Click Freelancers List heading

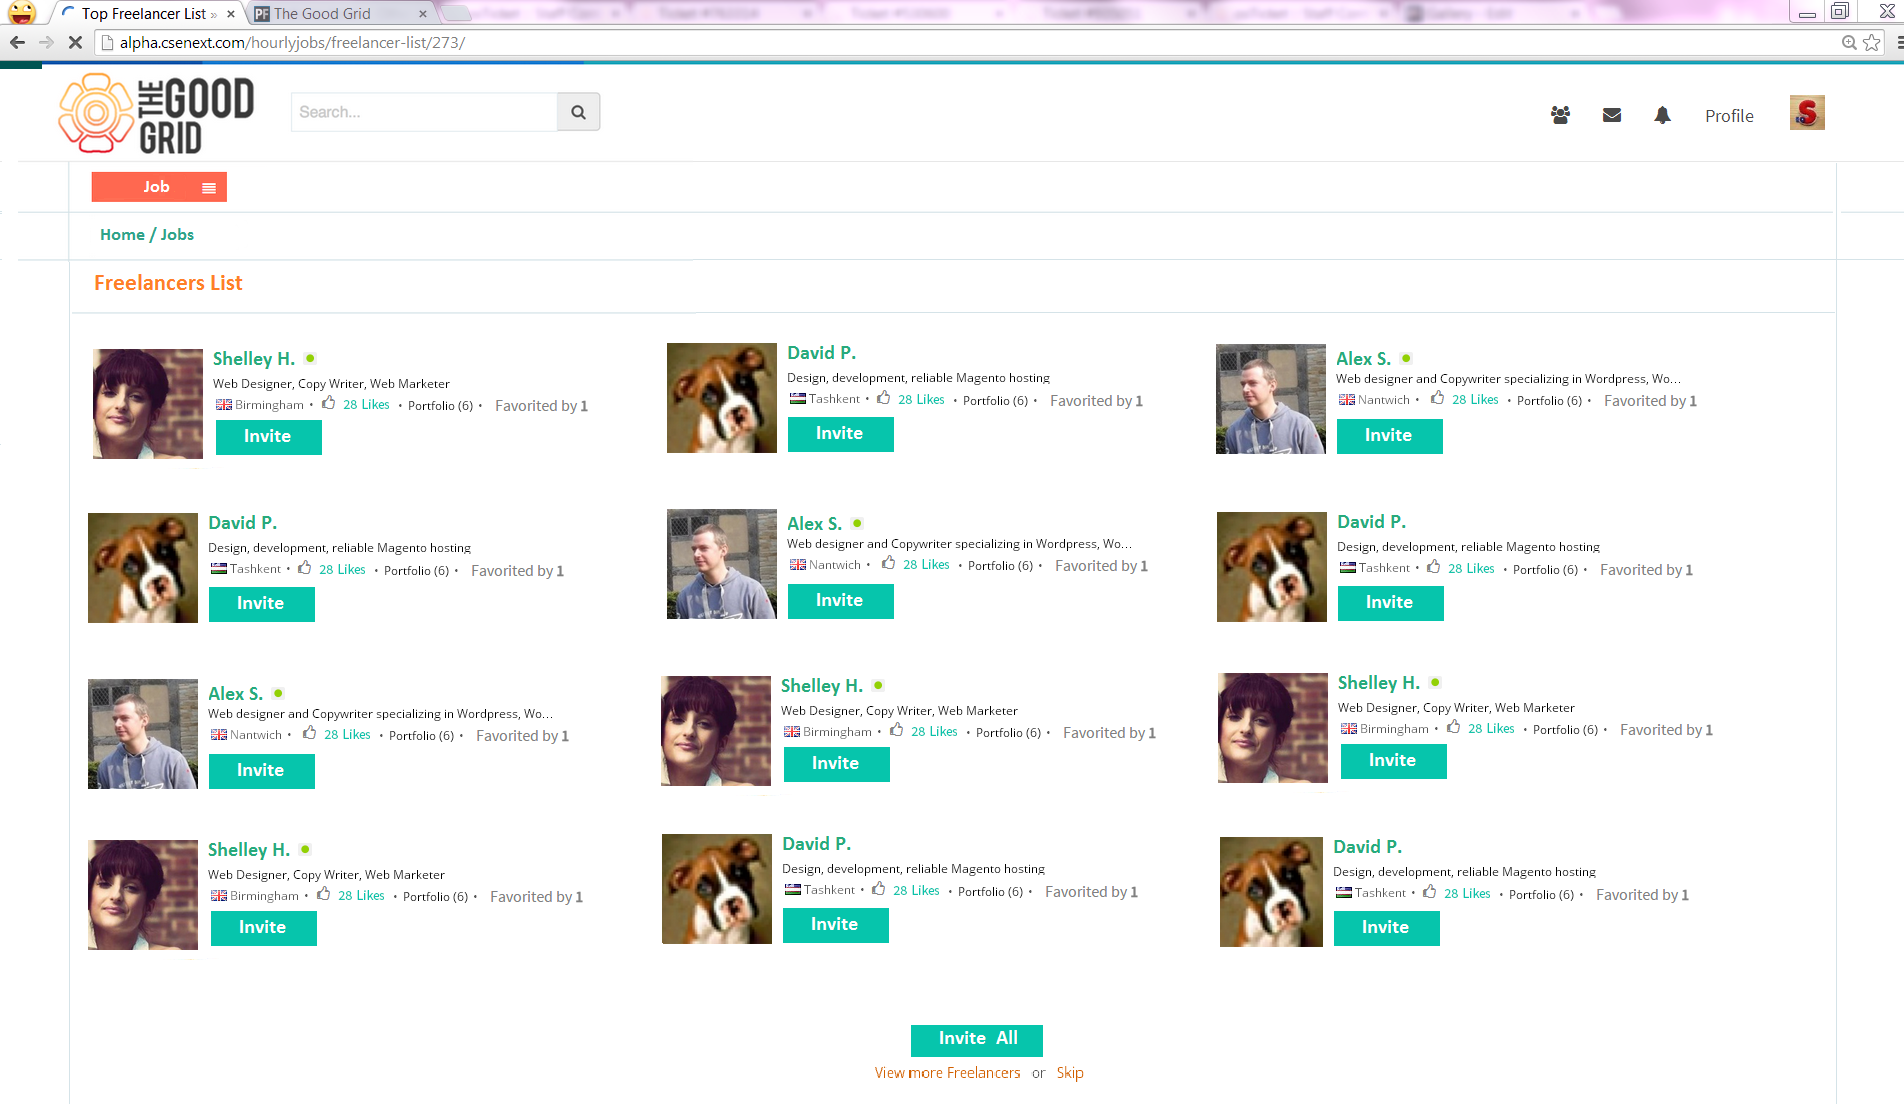[168, 283]
